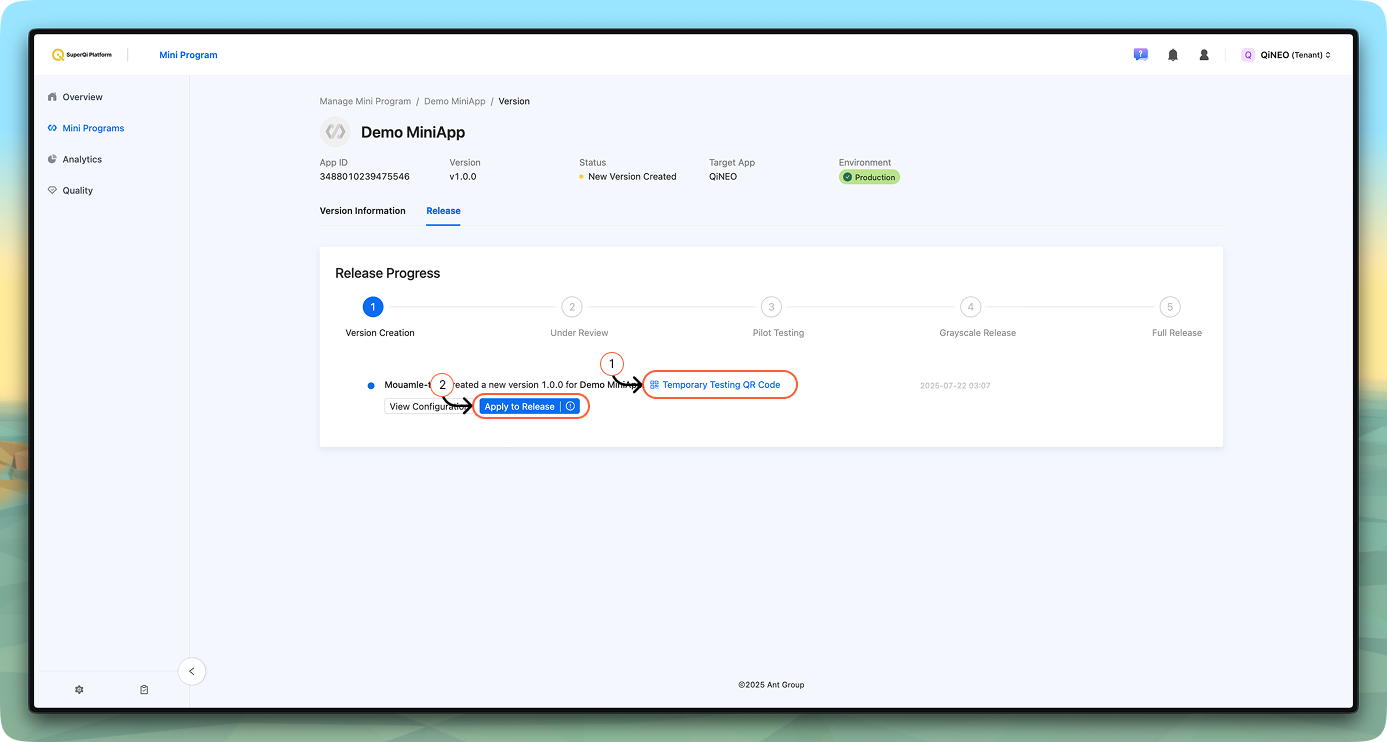Click step 2 Under Review in progress
The height and width of the screenshot is (742, 1387).
(x=571, y=307)
